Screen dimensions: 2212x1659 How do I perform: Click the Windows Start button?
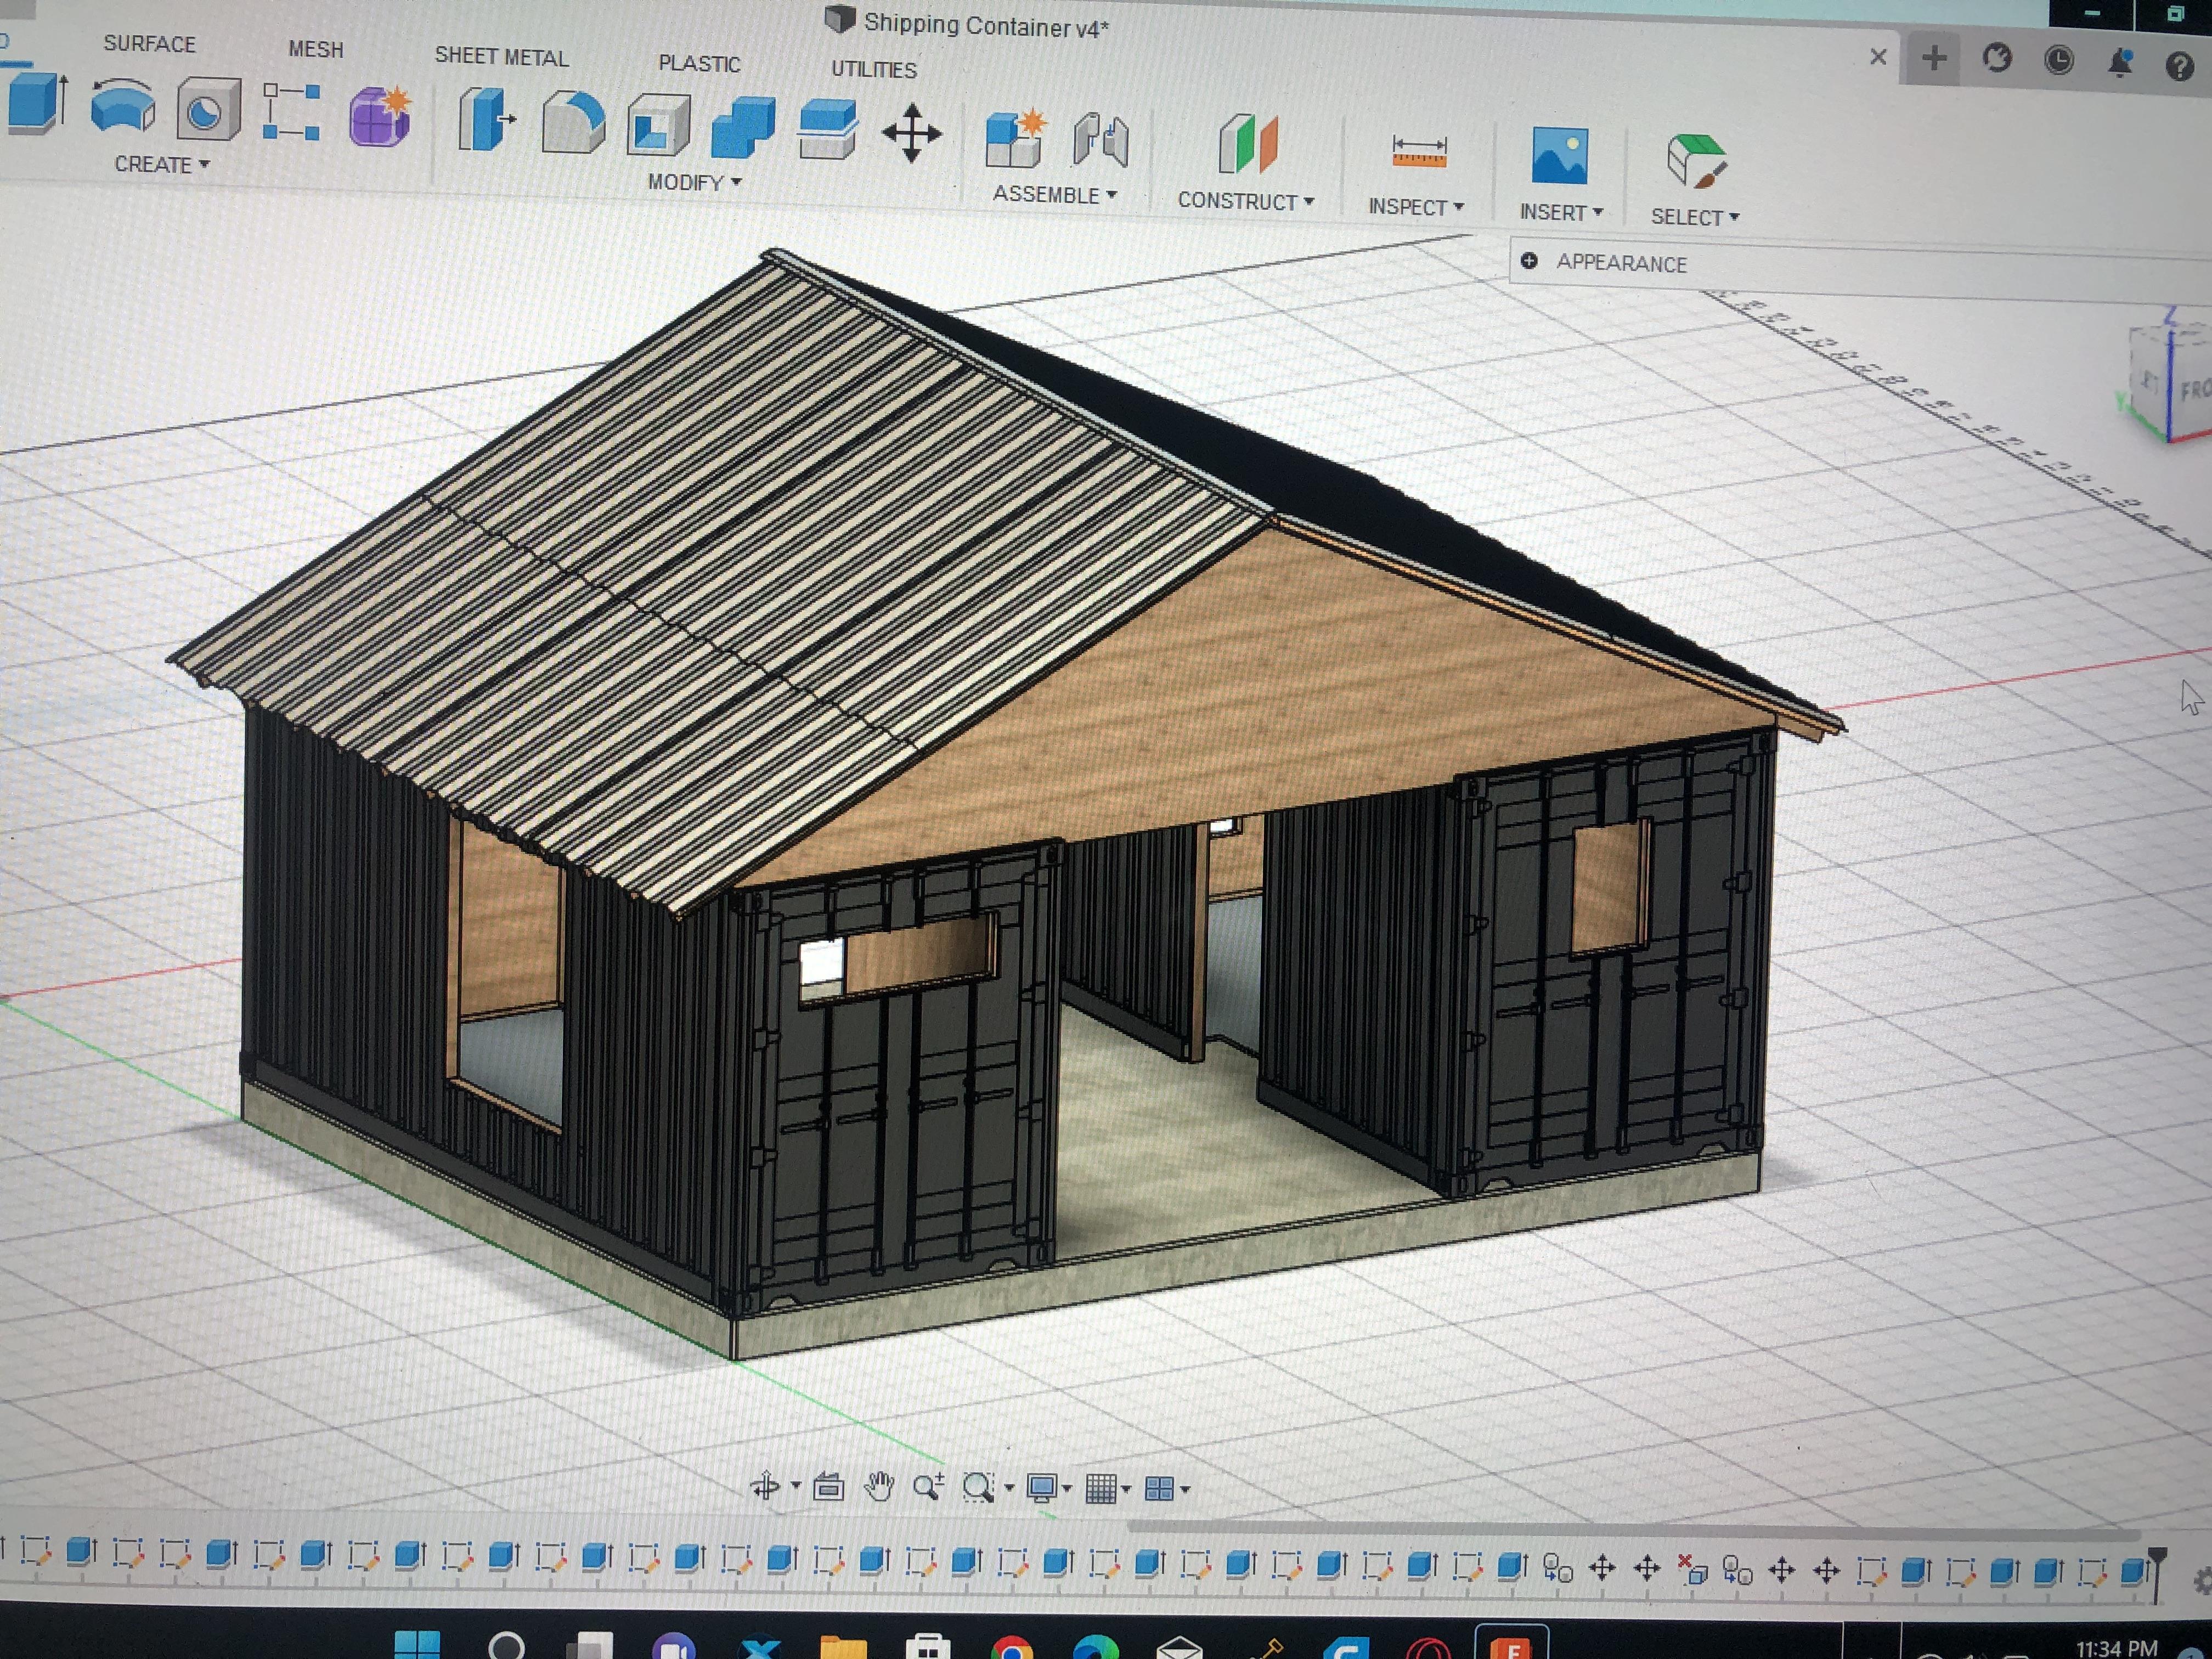417,1644
